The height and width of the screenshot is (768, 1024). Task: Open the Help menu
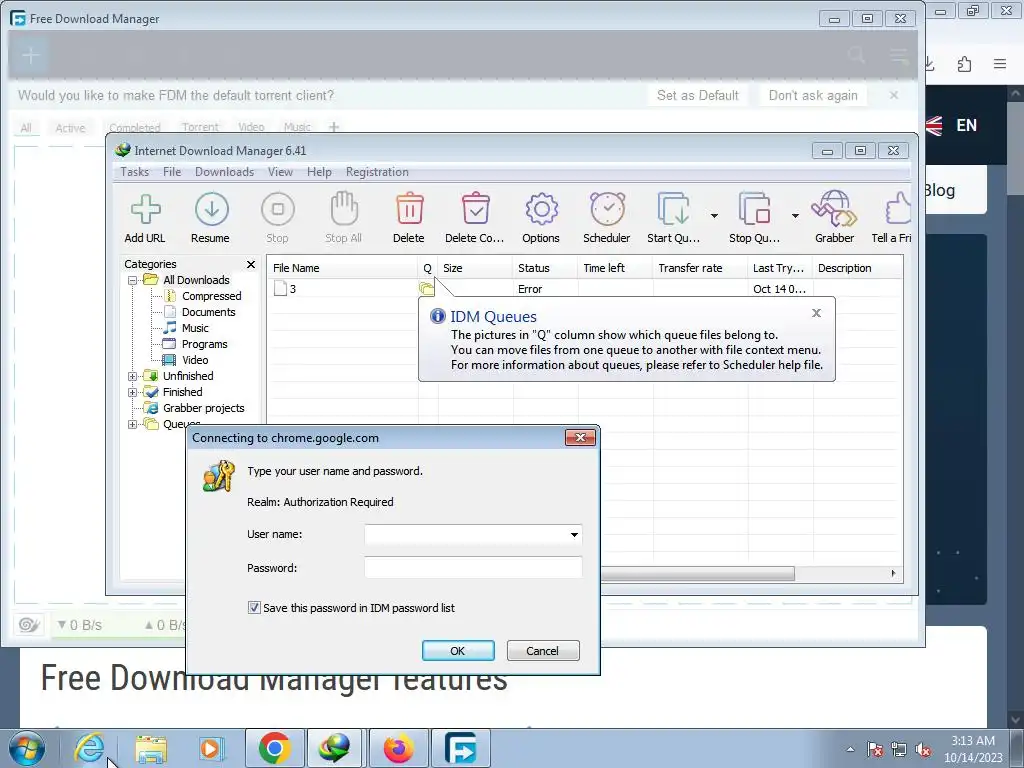click(x=319, y=172)
